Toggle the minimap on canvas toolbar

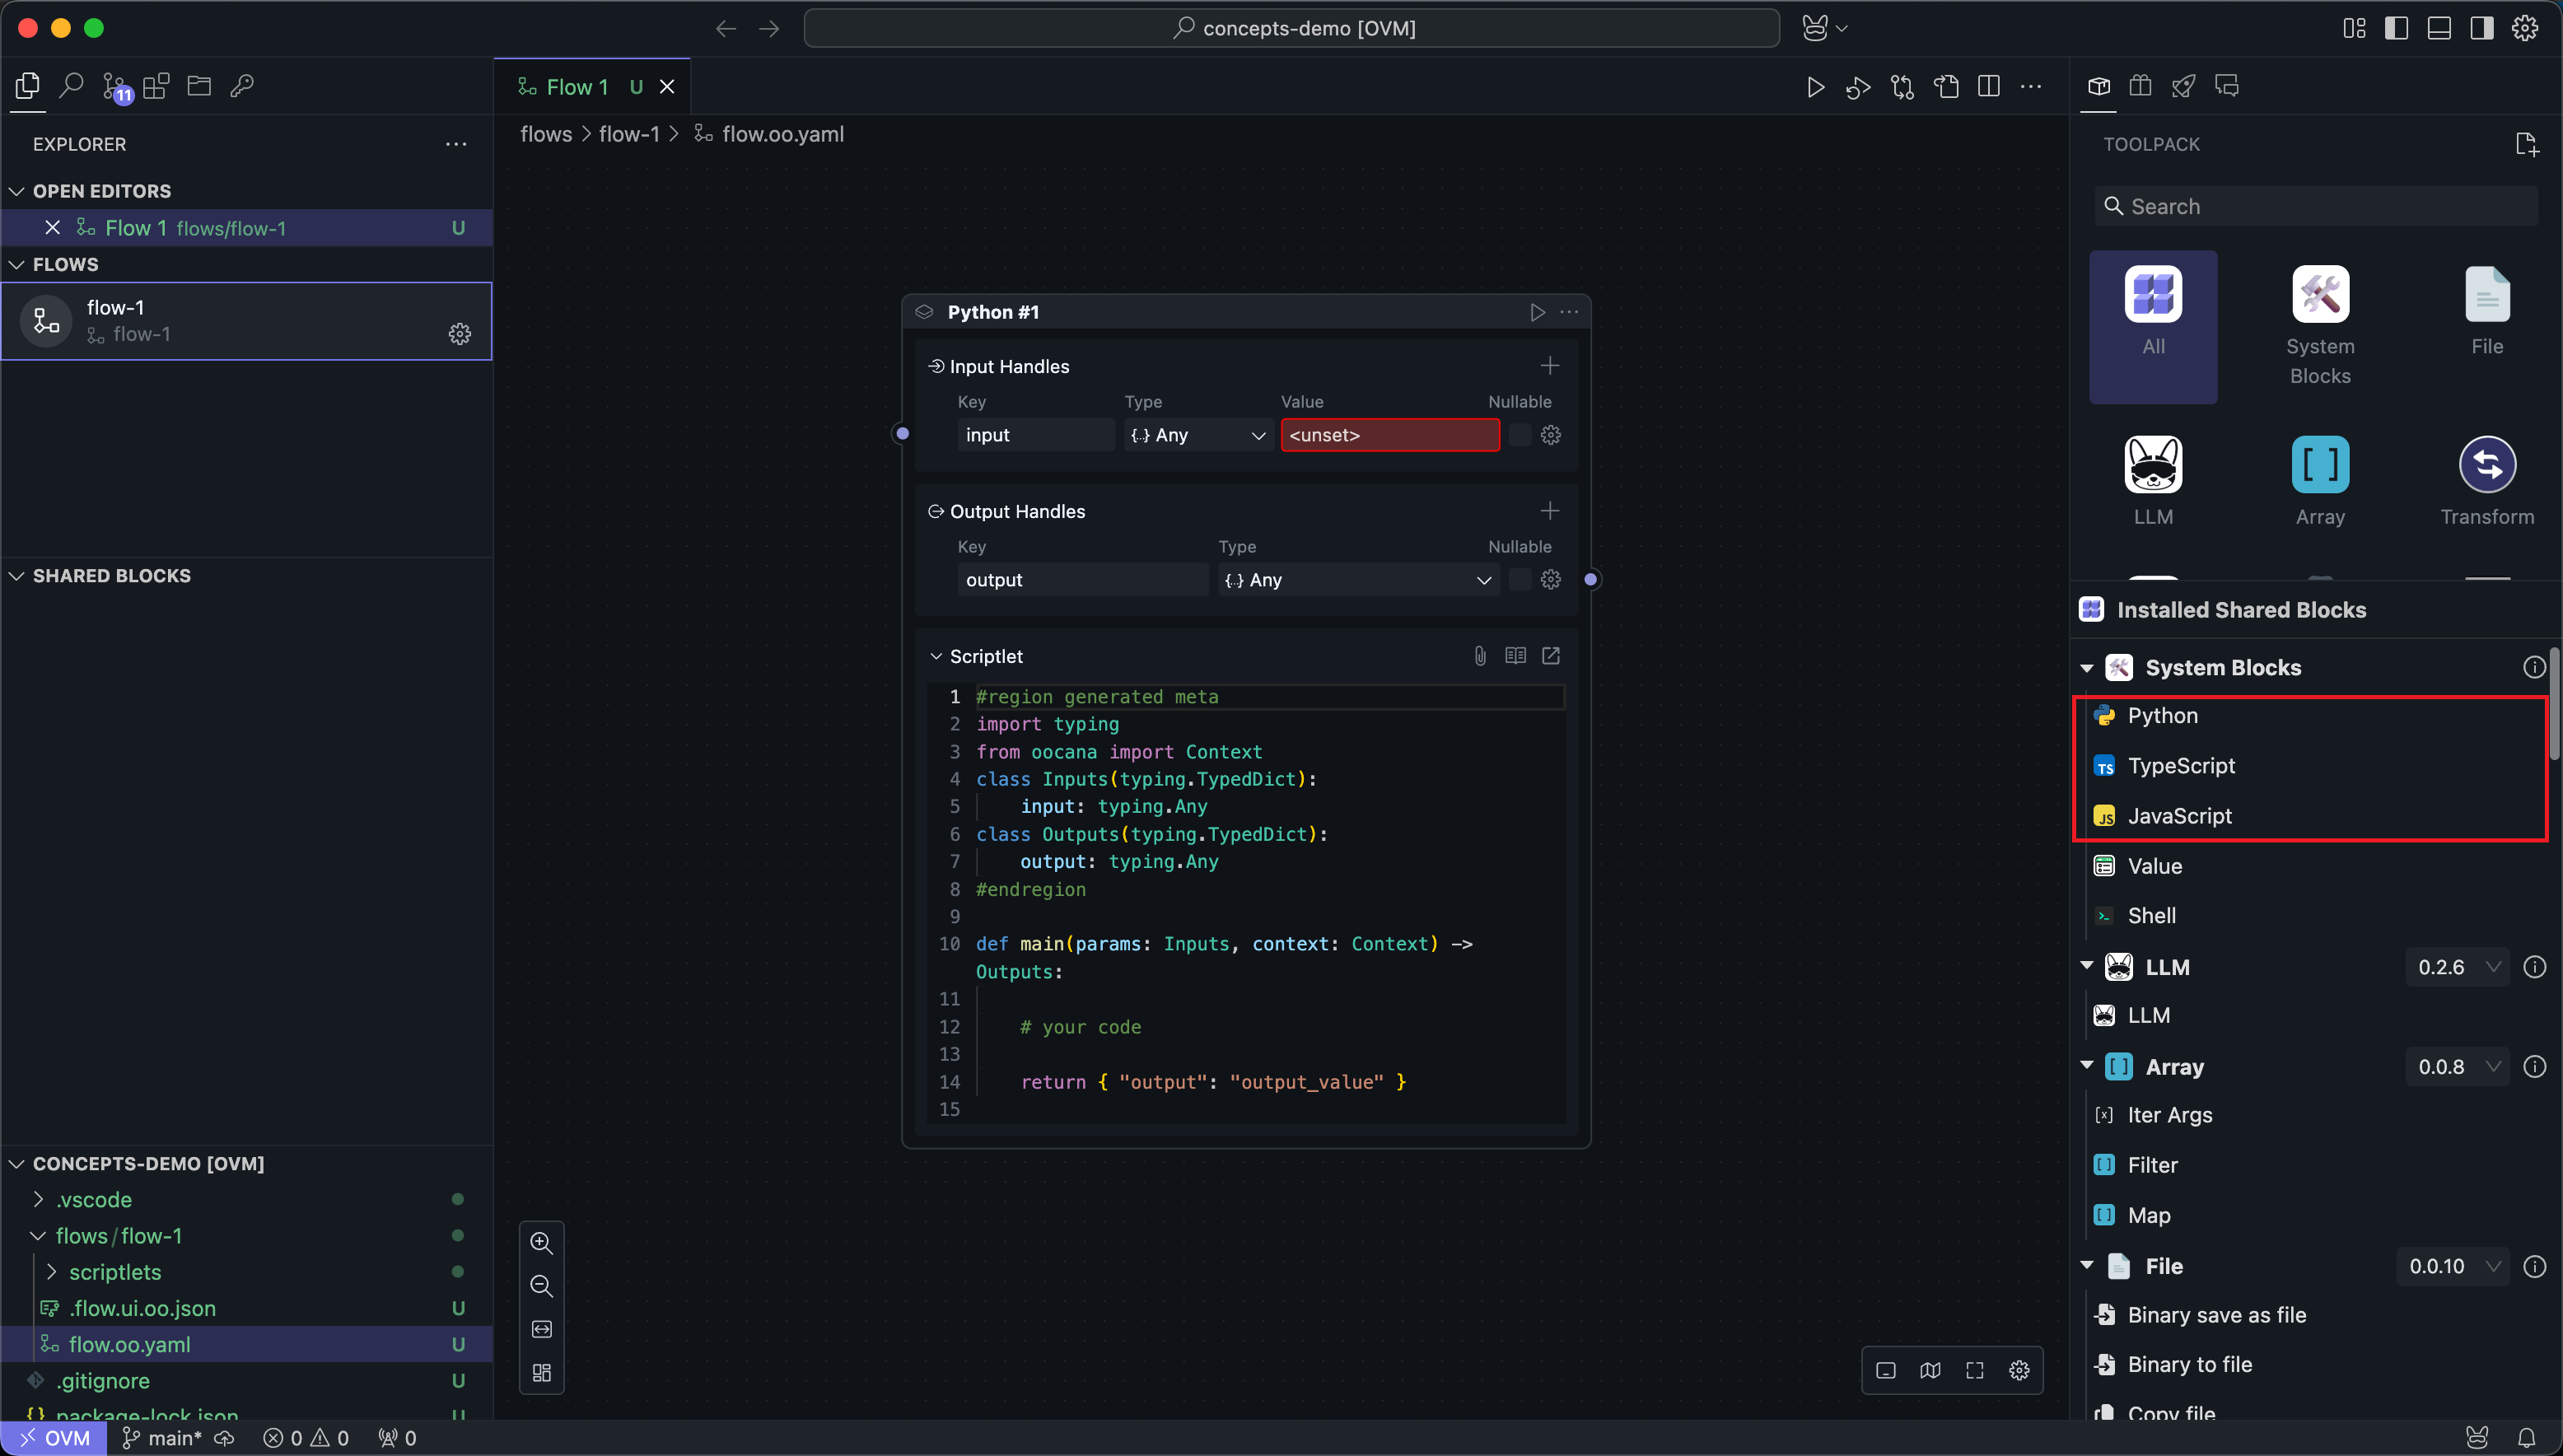click(x=1930, y=1370)
